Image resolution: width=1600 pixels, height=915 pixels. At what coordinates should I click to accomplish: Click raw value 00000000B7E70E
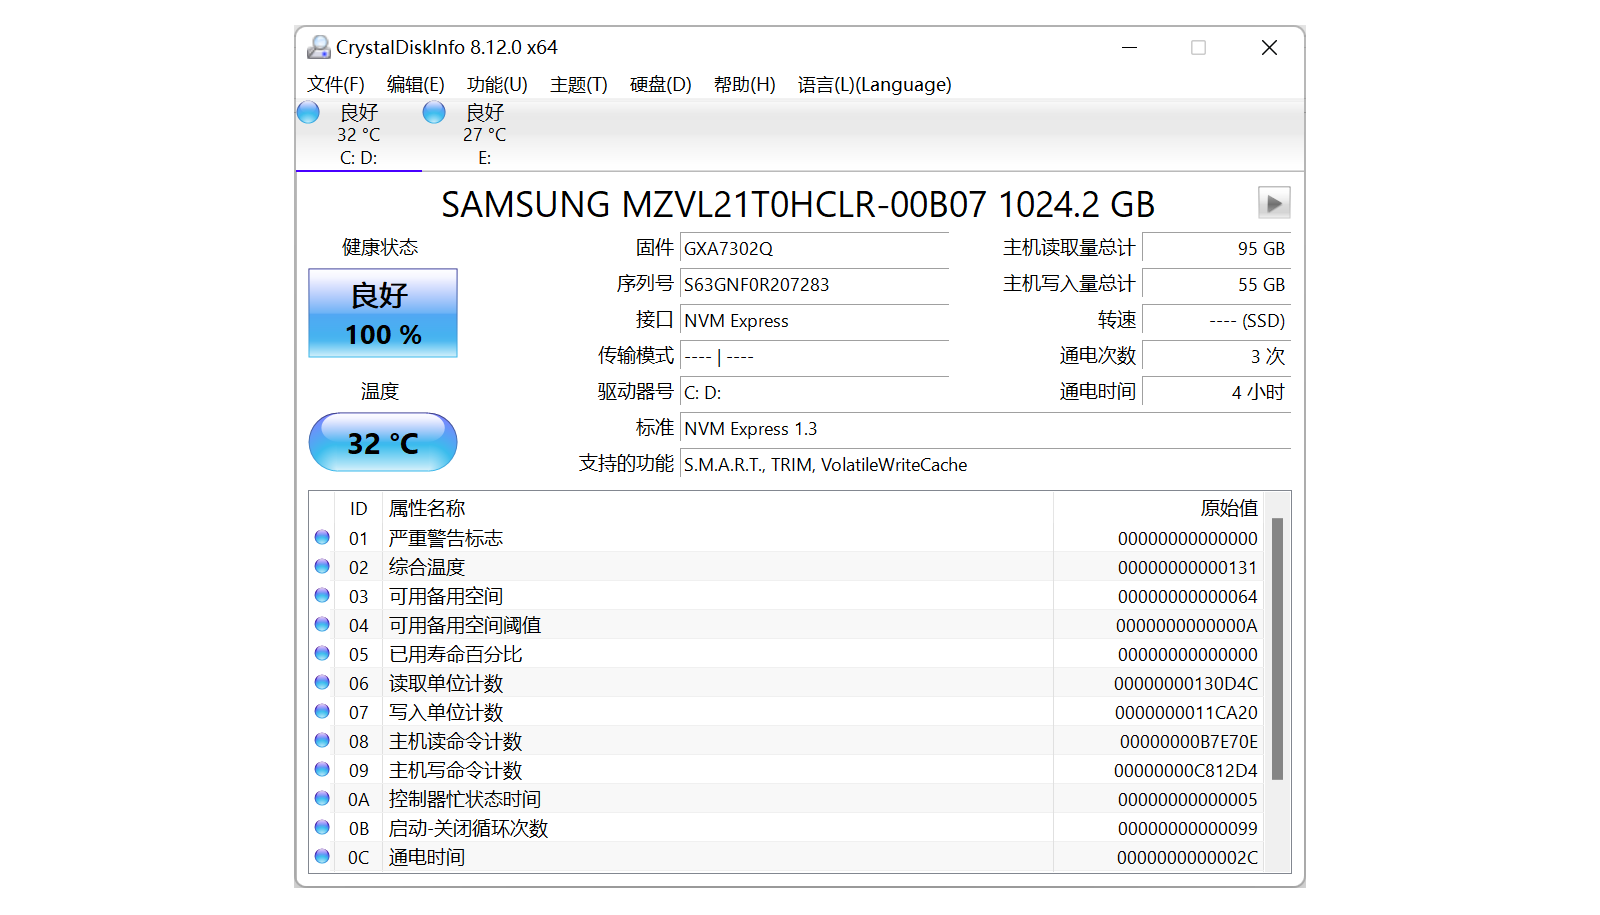pos(1189,742)
